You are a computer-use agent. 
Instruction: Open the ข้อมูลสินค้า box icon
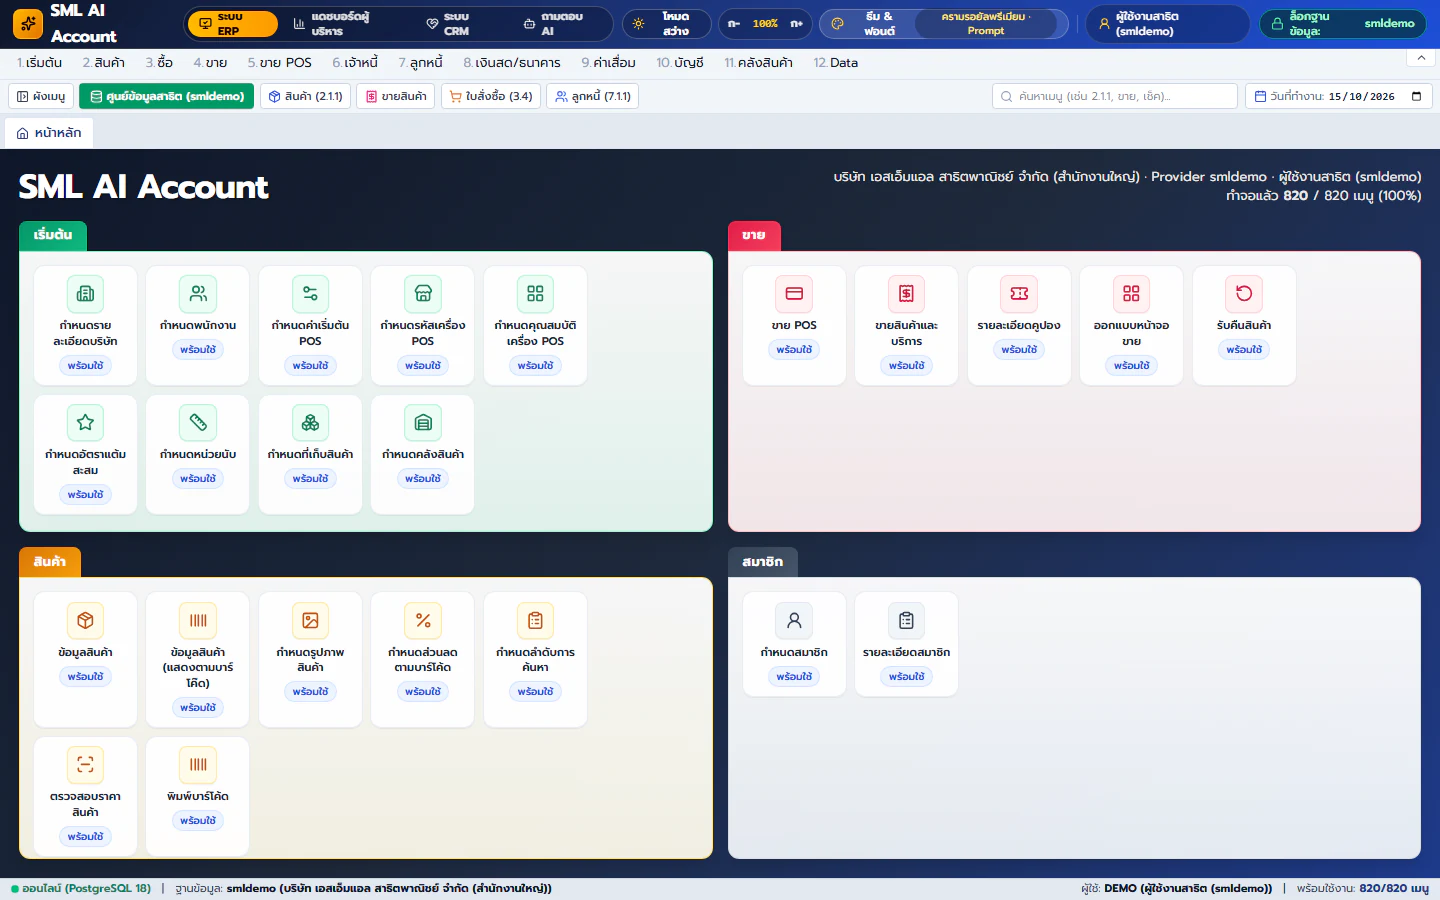[85, 621]
